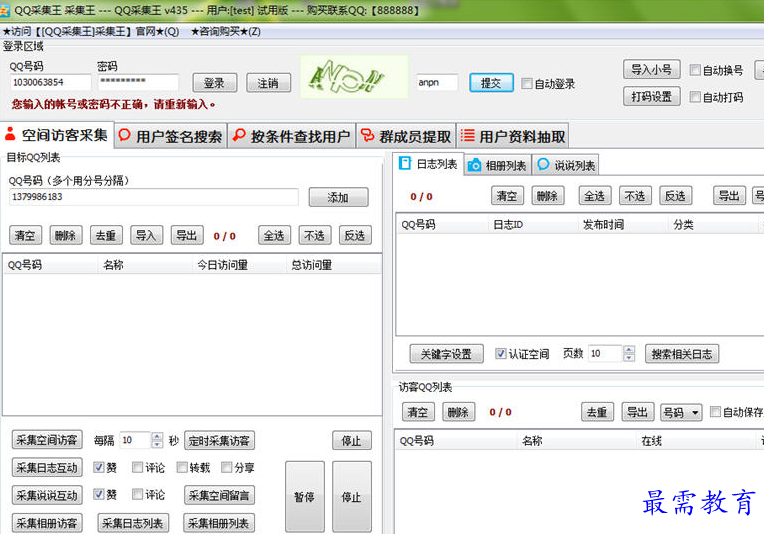Click the QQ号码 login input field
This screenshot has height=534, width=764.
coord(50,82)
